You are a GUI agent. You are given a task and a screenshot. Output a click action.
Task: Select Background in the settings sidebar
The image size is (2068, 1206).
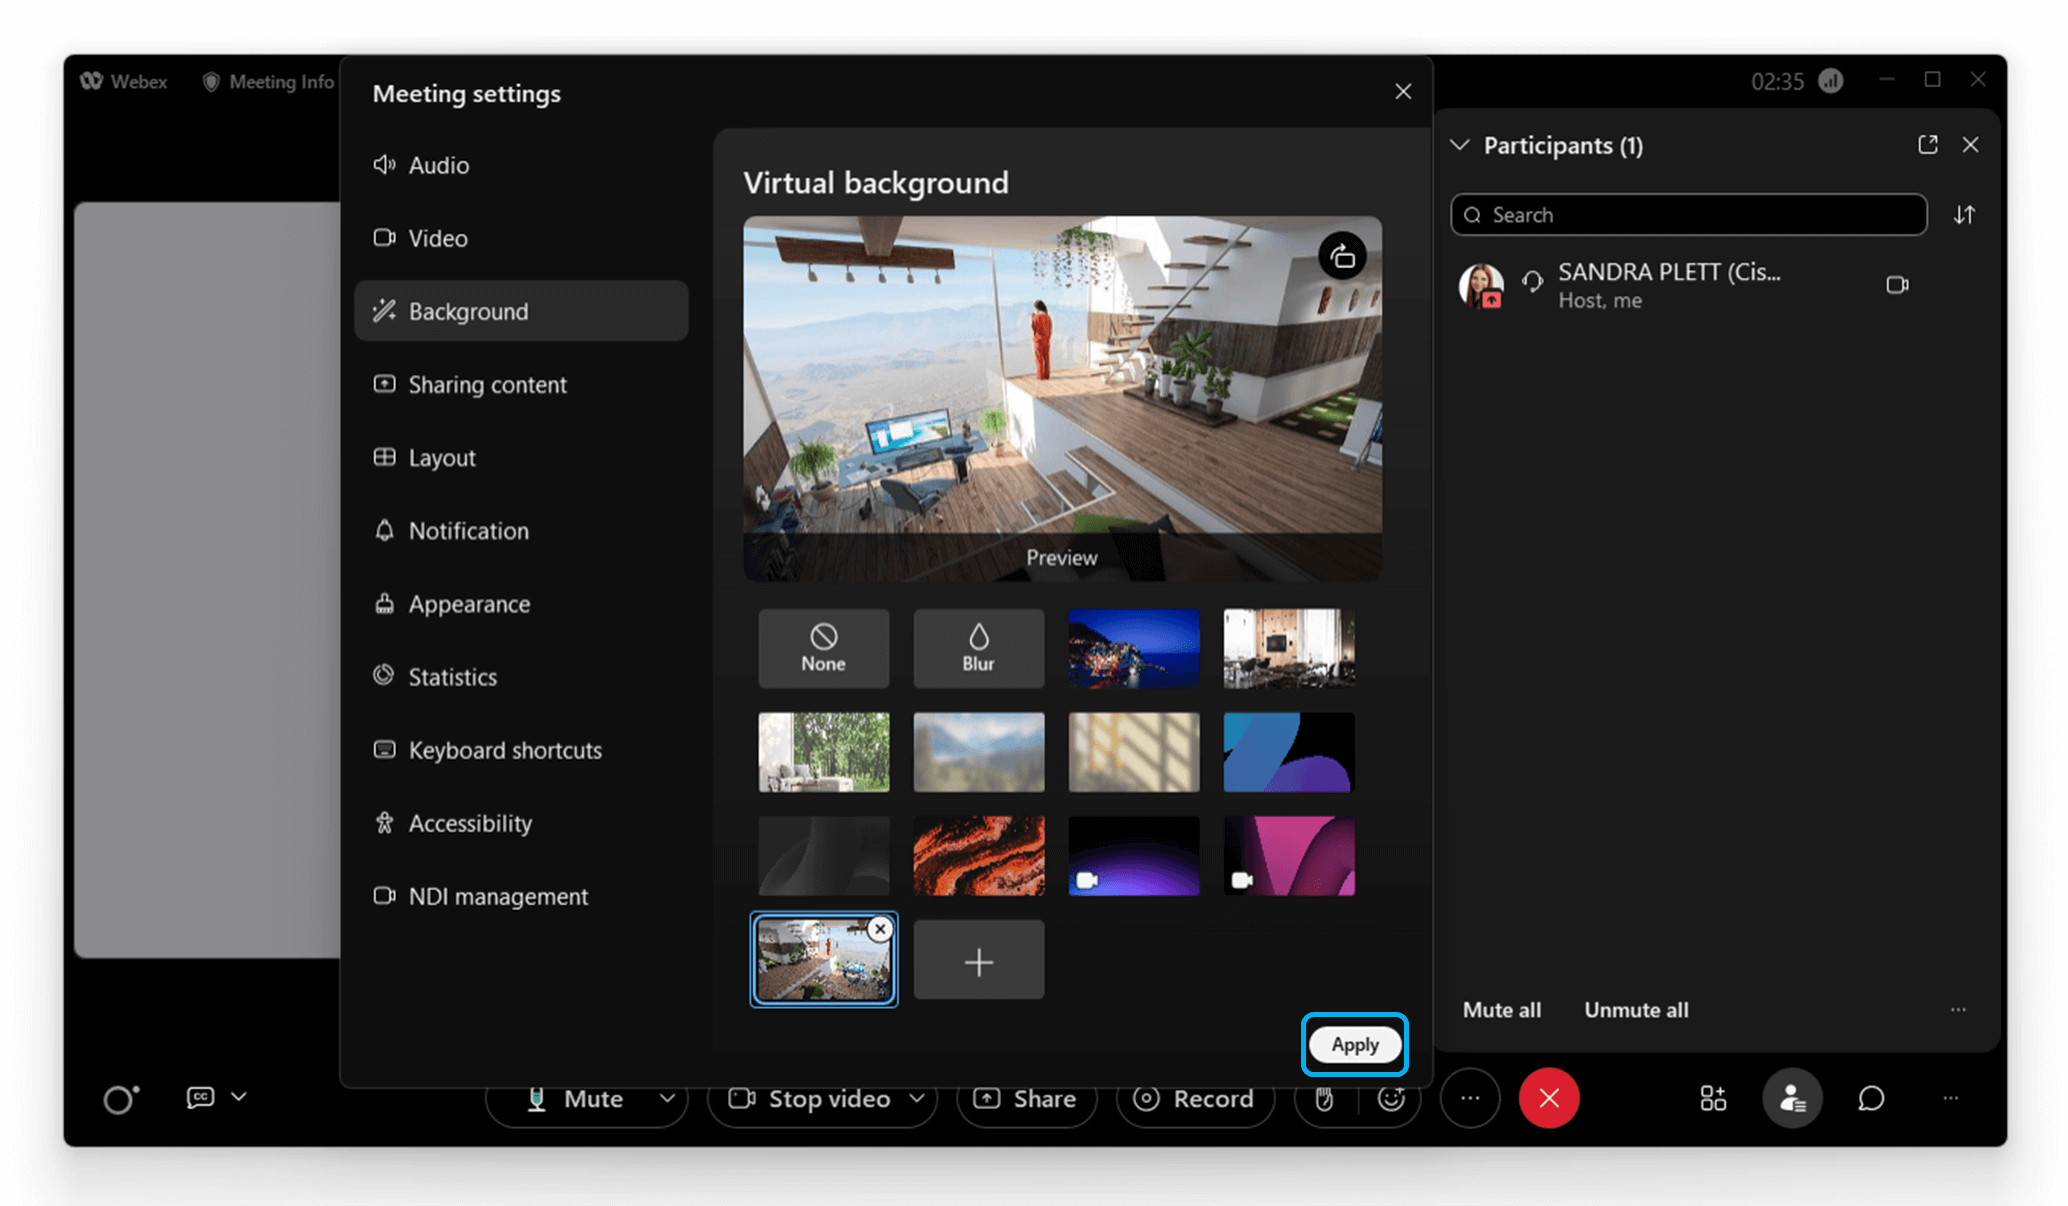521,311
